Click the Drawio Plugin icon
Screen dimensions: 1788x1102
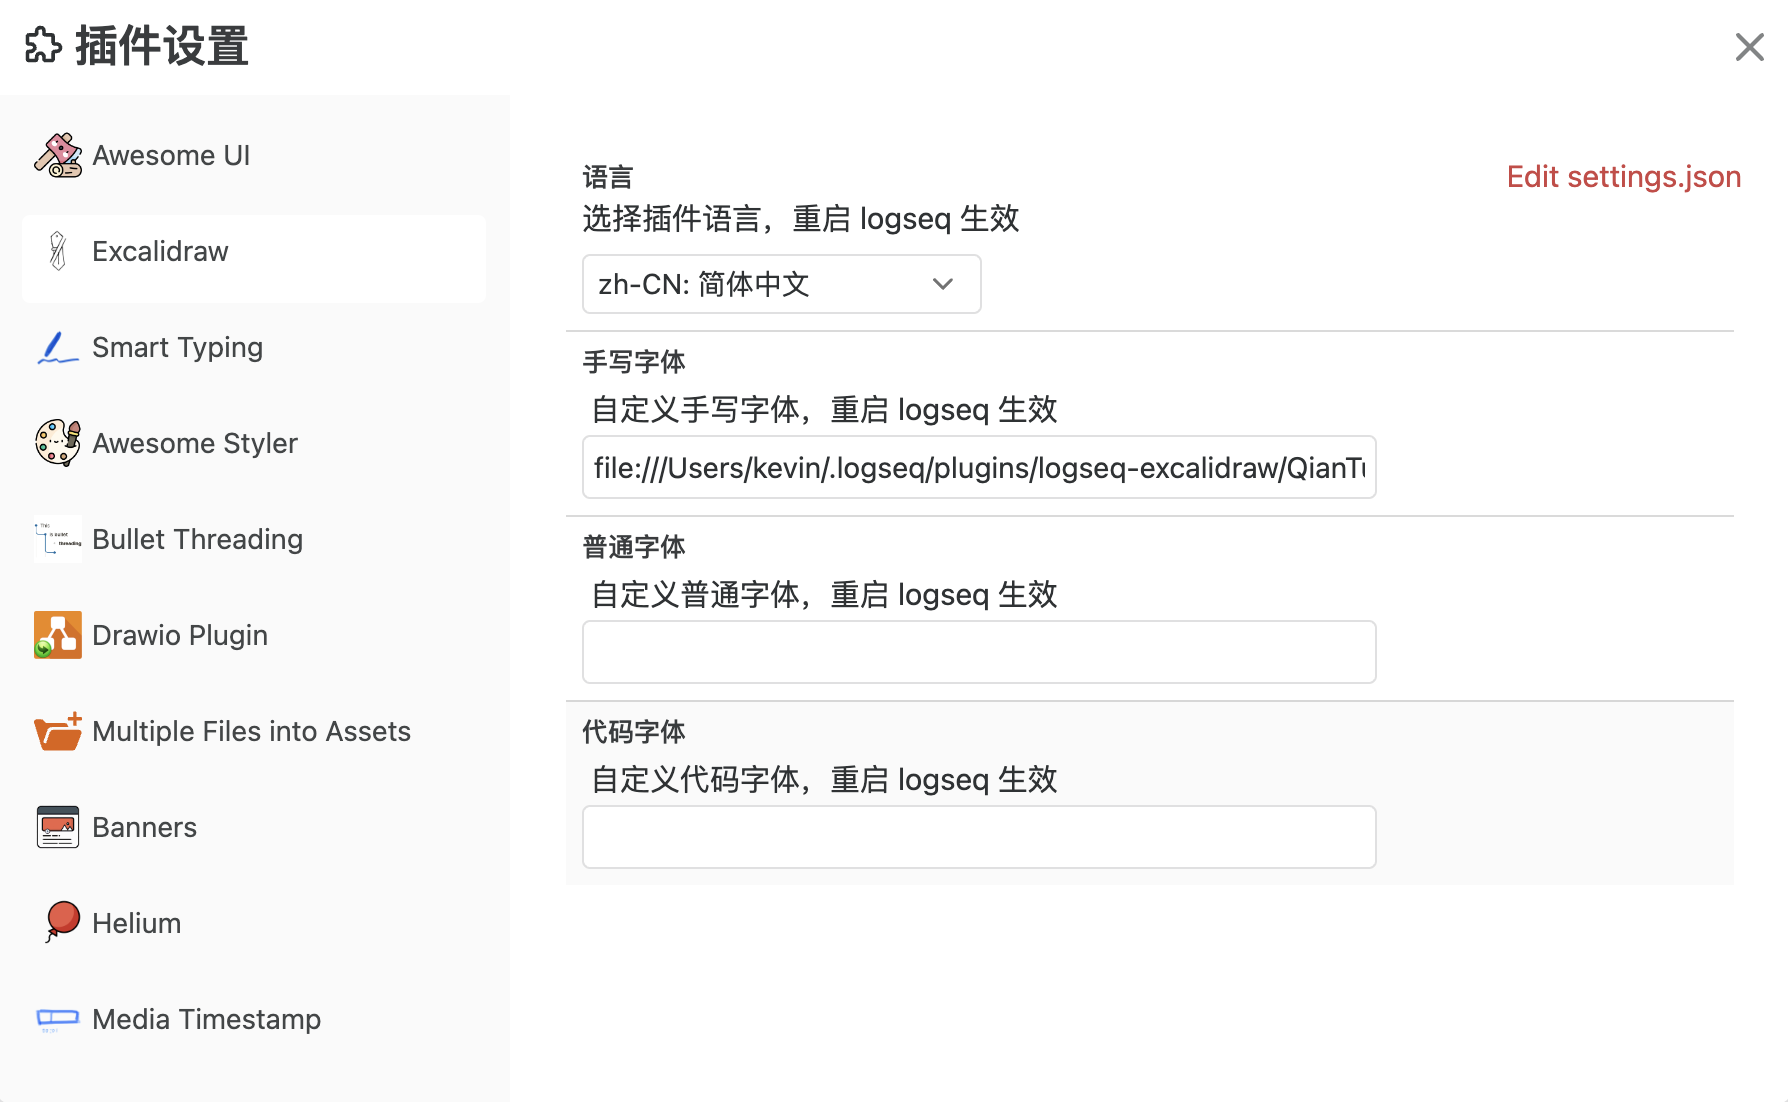[x=58, y=635]
